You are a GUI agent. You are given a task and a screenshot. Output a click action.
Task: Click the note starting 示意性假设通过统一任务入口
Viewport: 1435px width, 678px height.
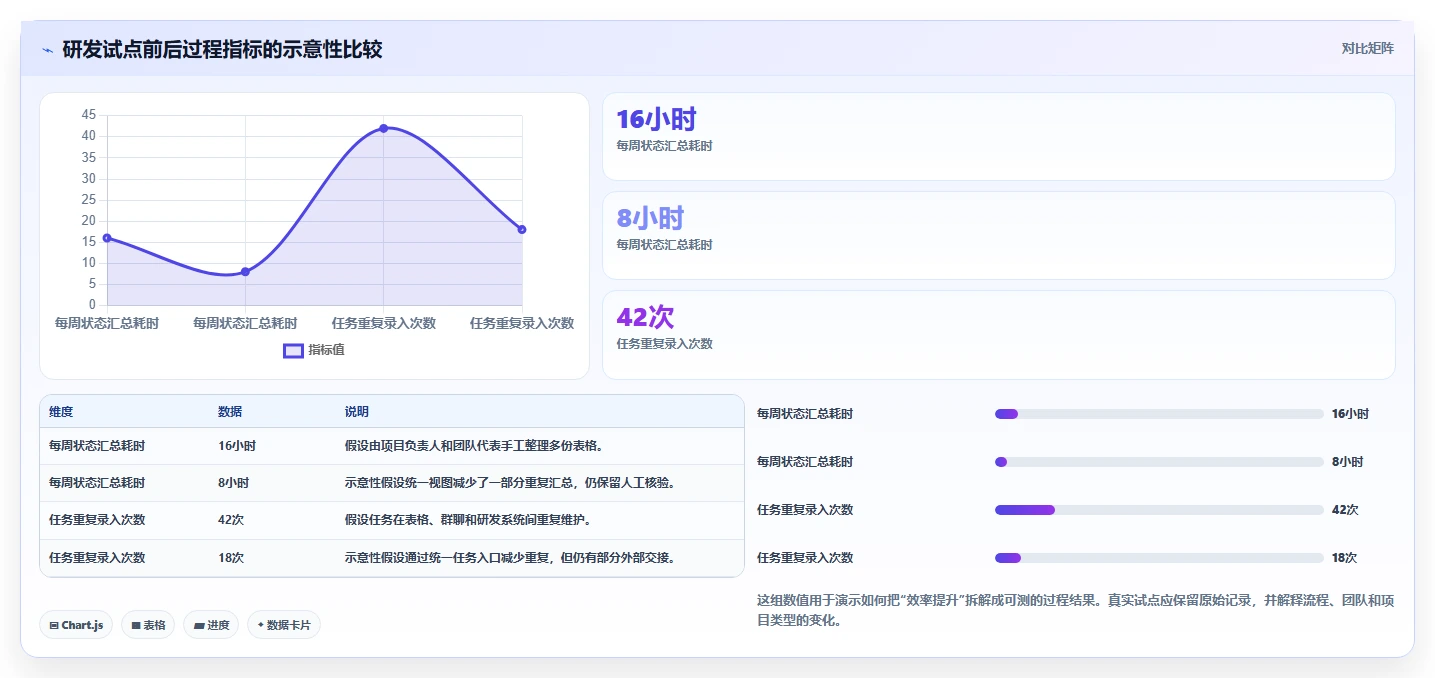(512, 558)
